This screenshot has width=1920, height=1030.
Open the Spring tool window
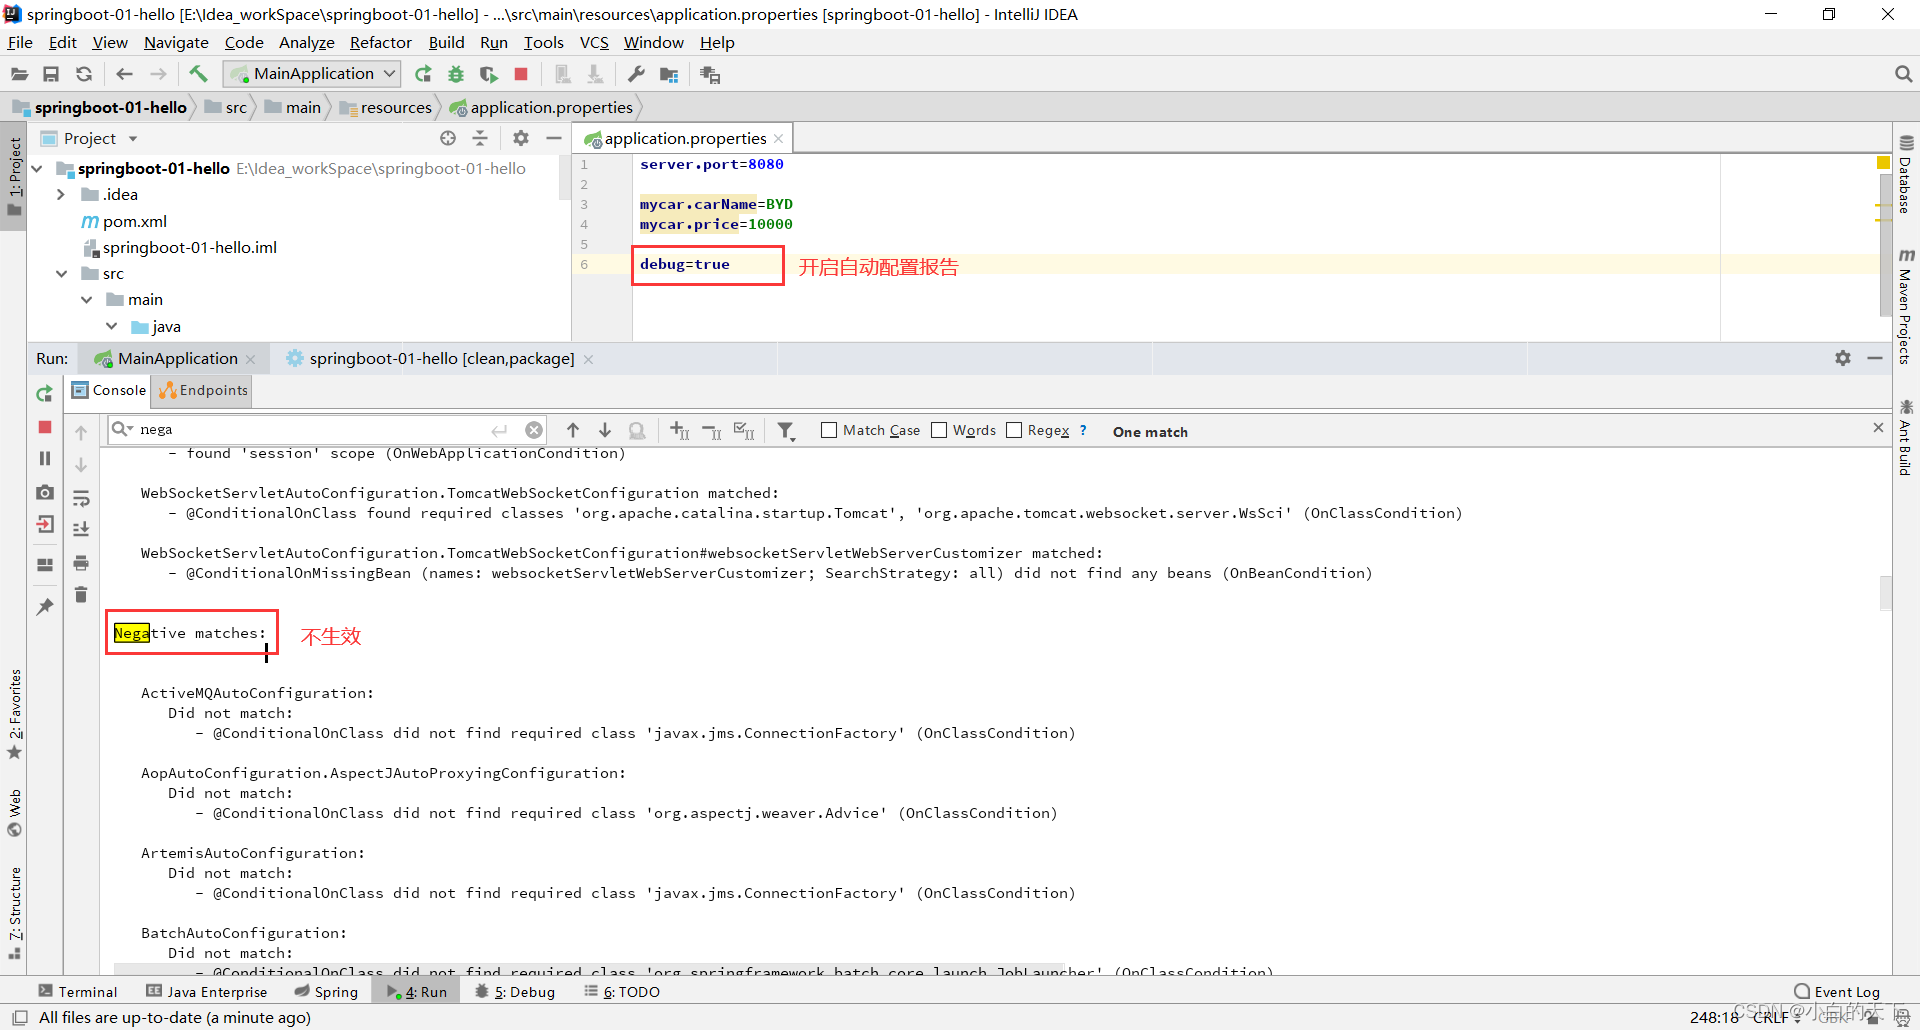pyautogui.click(x=326, y=992)
